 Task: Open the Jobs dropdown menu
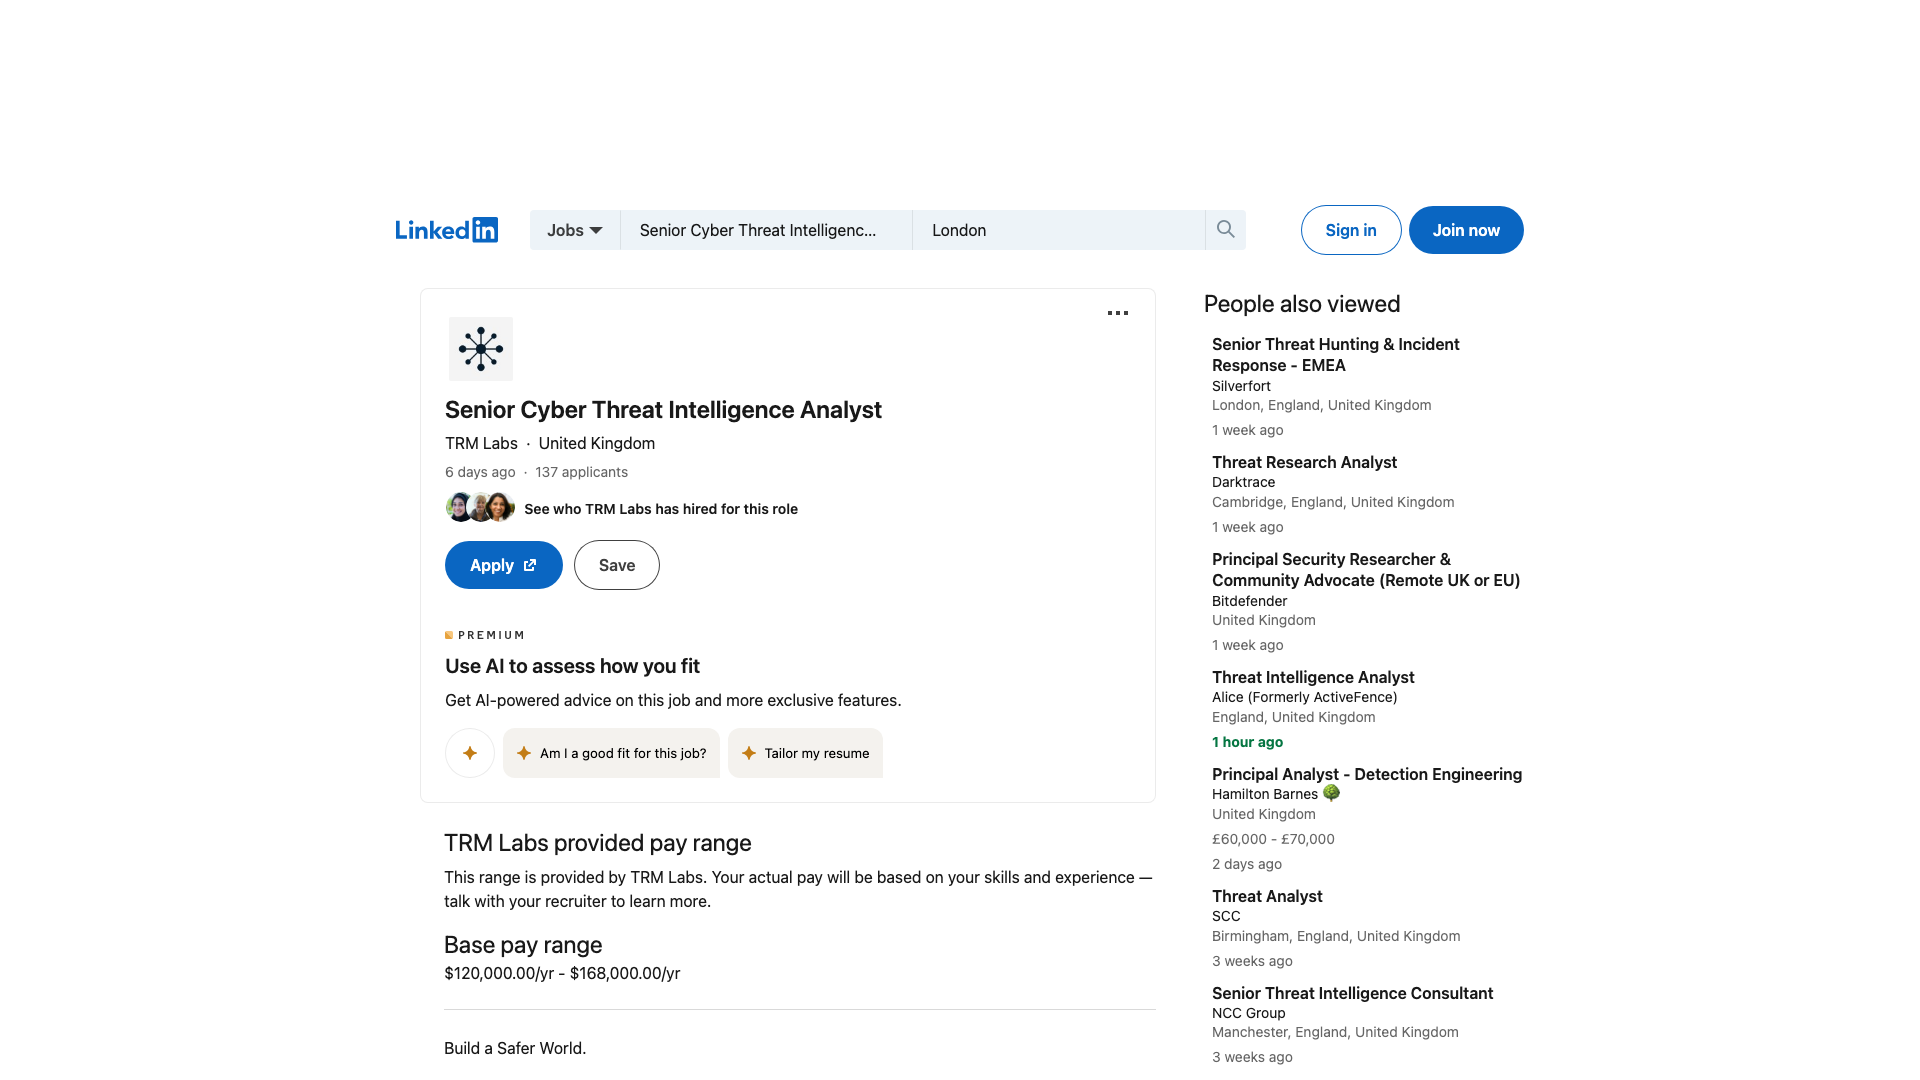(575, 230)
